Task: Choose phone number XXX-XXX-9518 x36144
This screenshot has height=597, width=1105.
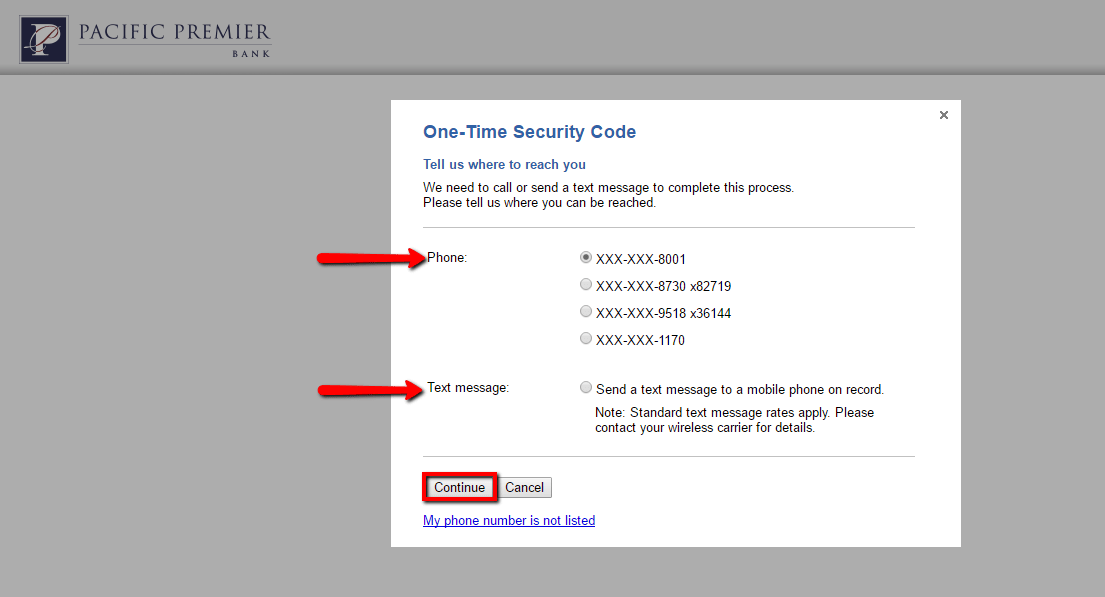Action: click(x=586, y=311)
